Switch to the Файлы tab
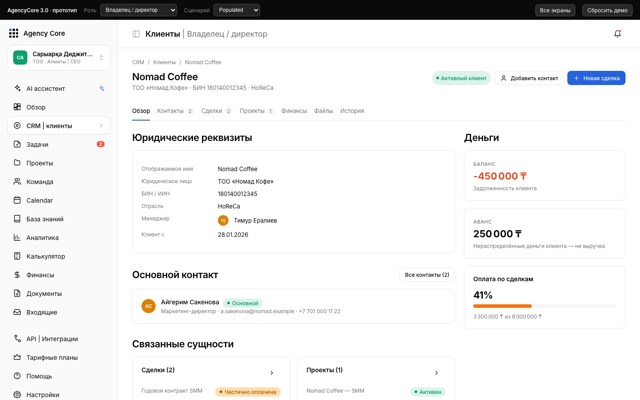Viewport: 640px width, 400px height. pos(323,111)
